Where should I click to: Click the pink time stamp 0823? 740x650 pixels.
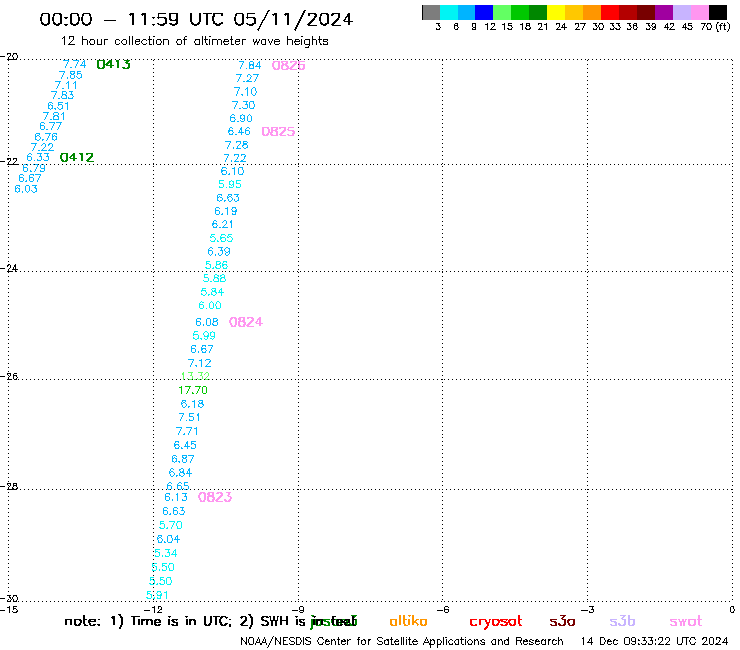tap(215, 497)
